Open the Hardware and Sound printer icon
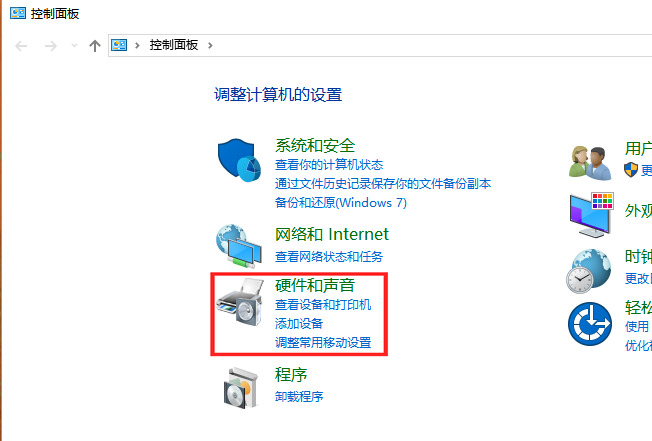This screenshot has height=441, width=652. click(x=240, y=303)
